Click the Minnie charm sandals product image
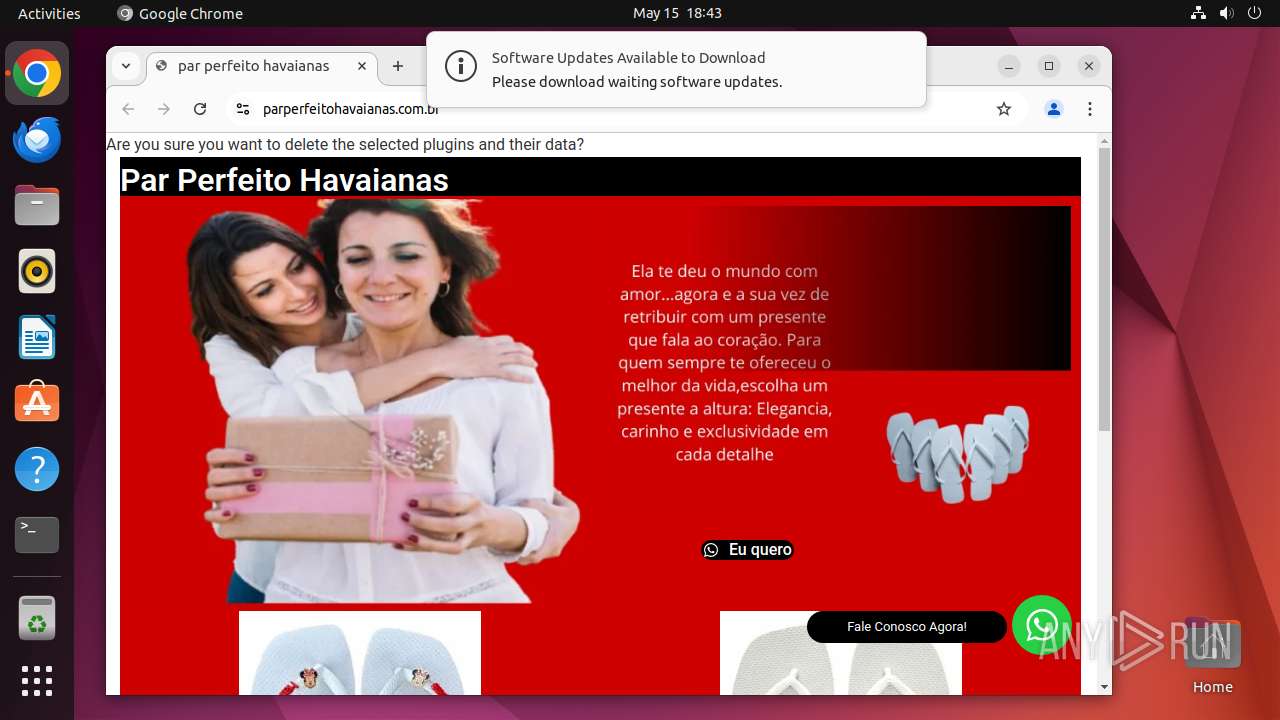 click(x=360, y=653)
